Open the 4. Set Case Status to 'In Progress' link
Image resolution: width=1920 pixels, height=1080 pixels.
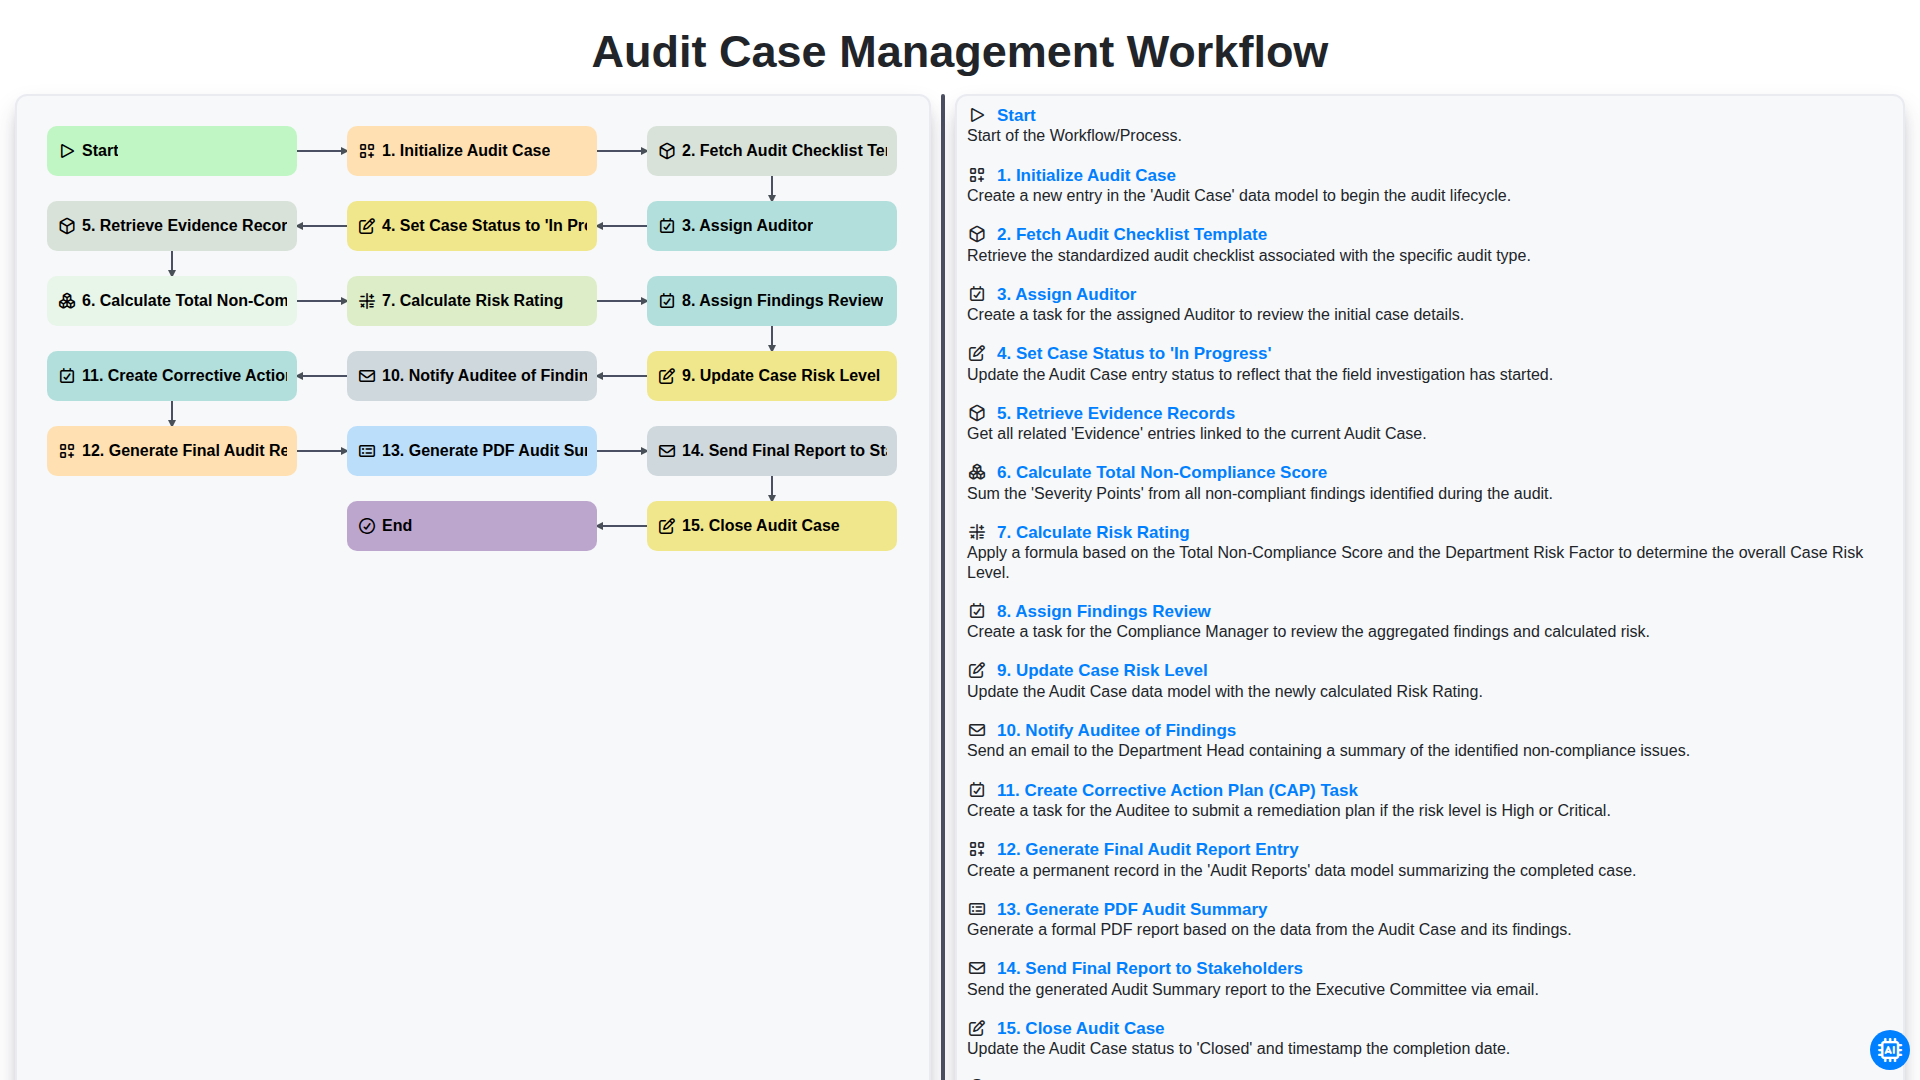[1134, 353]
